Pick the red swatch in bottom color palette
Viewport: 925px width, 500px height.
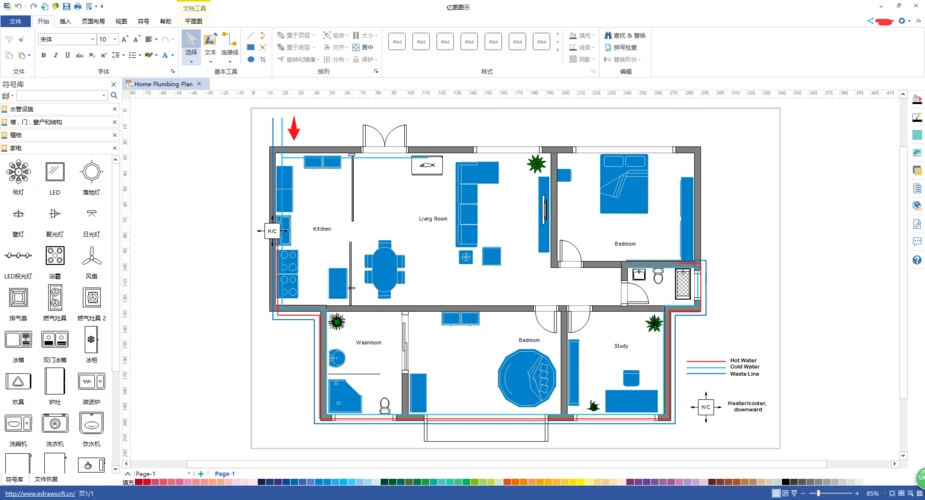tap(146, 482)
